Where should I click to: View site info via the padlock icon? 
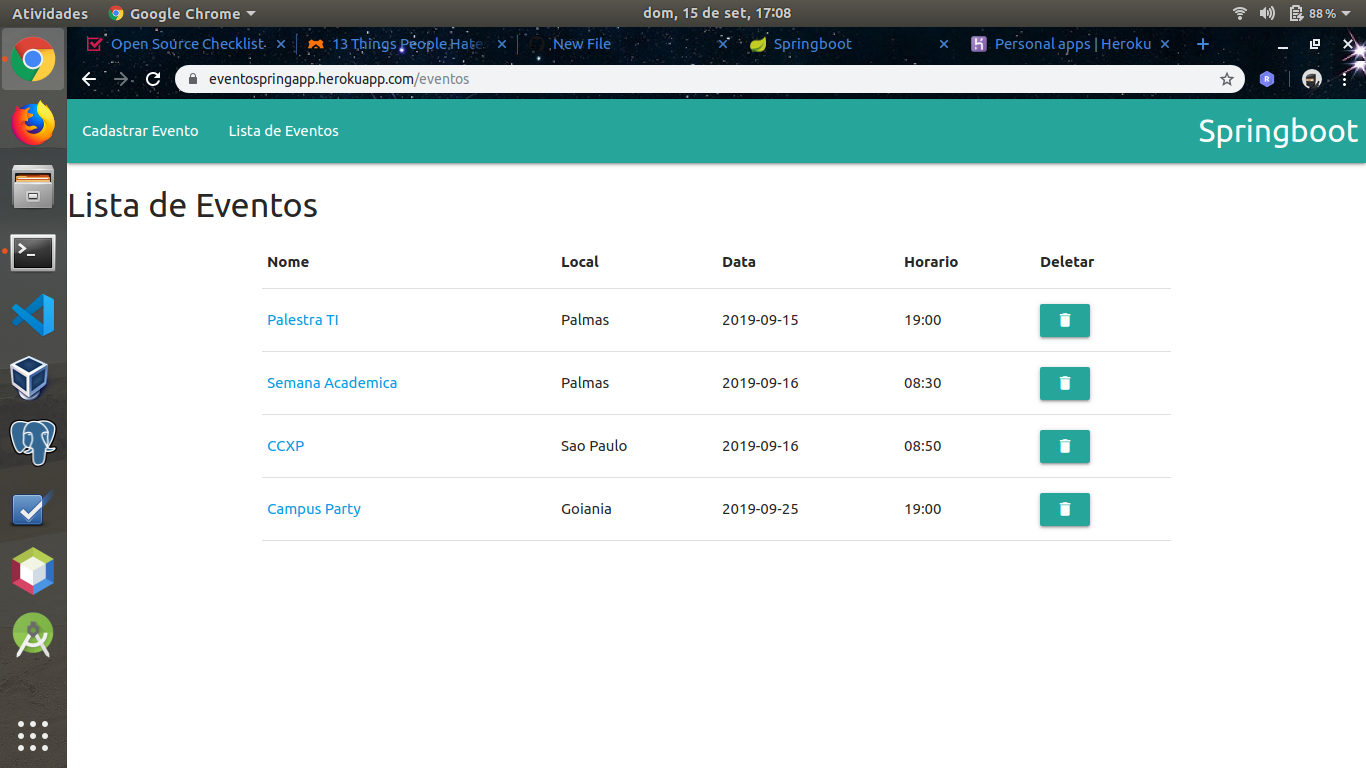coord(194,79)
